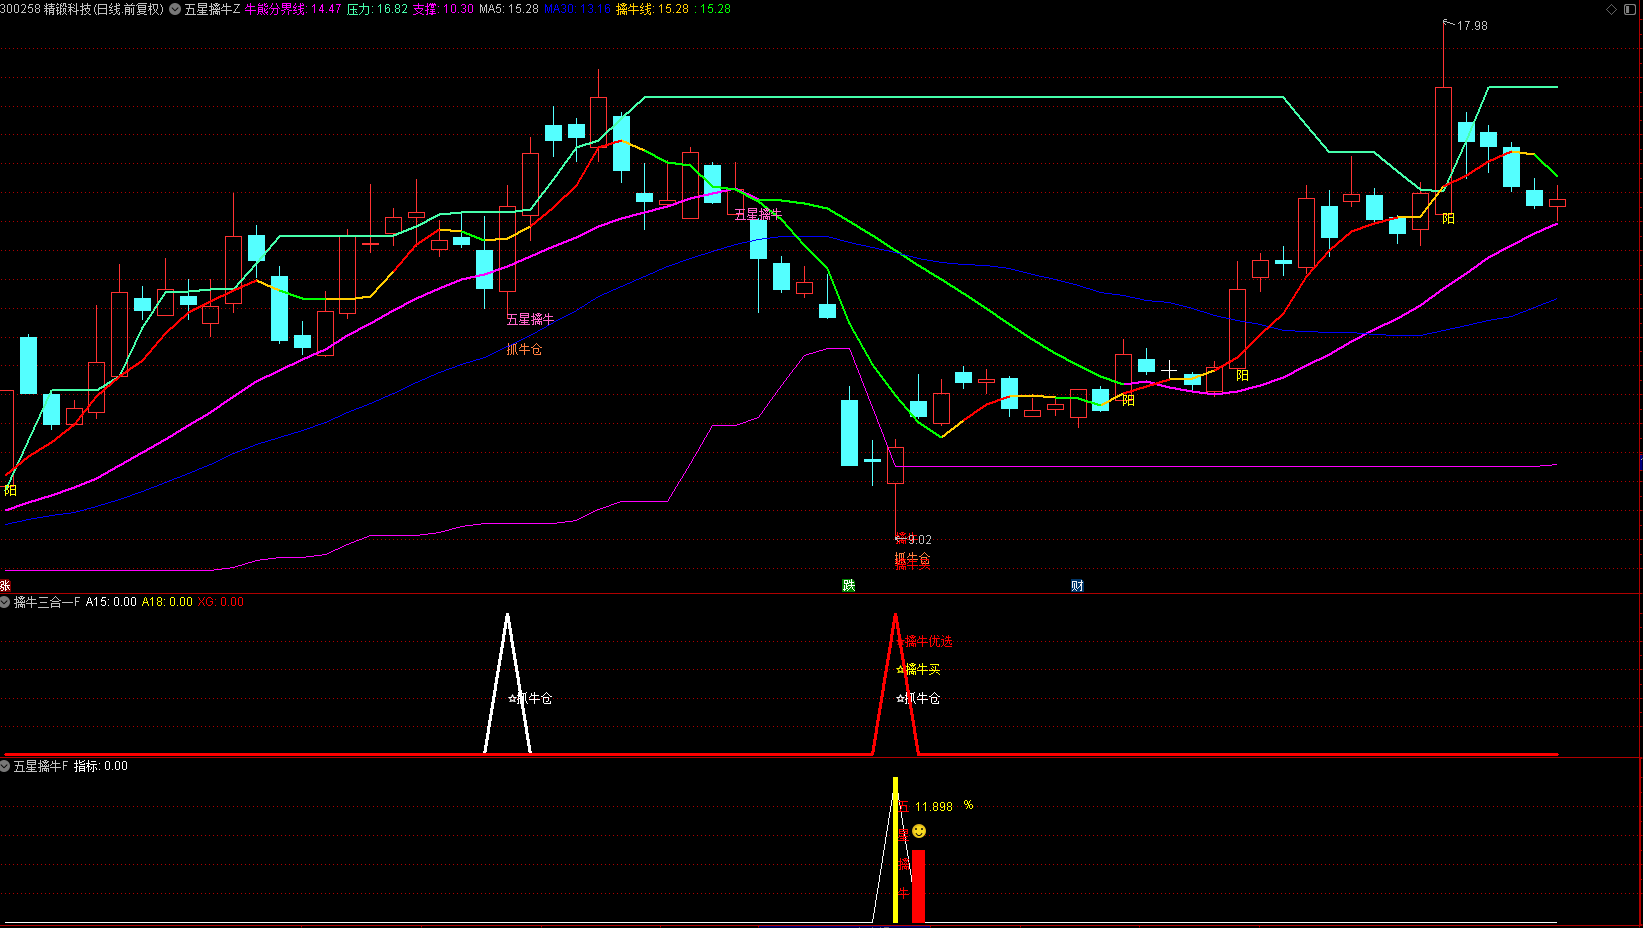Expand the 擒牛三合一F indicator dropdown
The width and height of the screenshot is (1643, 928).
[x=6, y=602]
